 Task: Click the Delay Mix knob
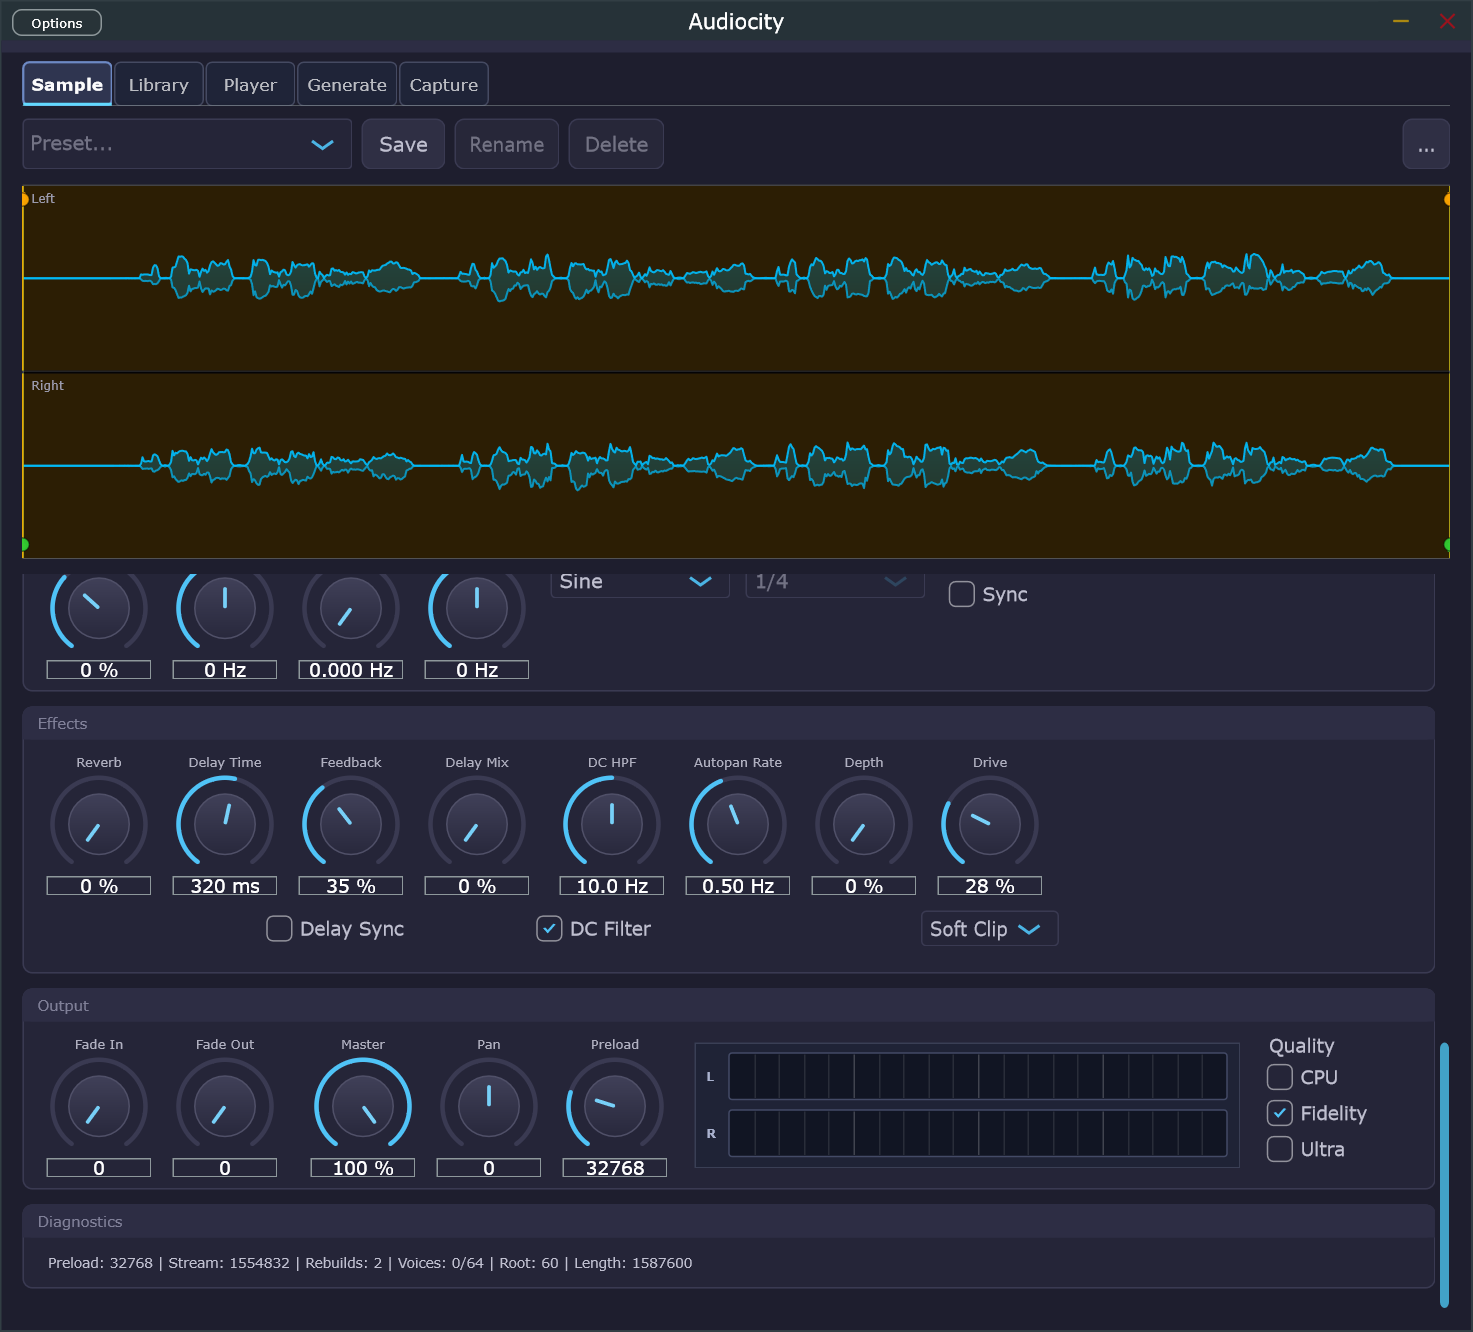[477, 825]
